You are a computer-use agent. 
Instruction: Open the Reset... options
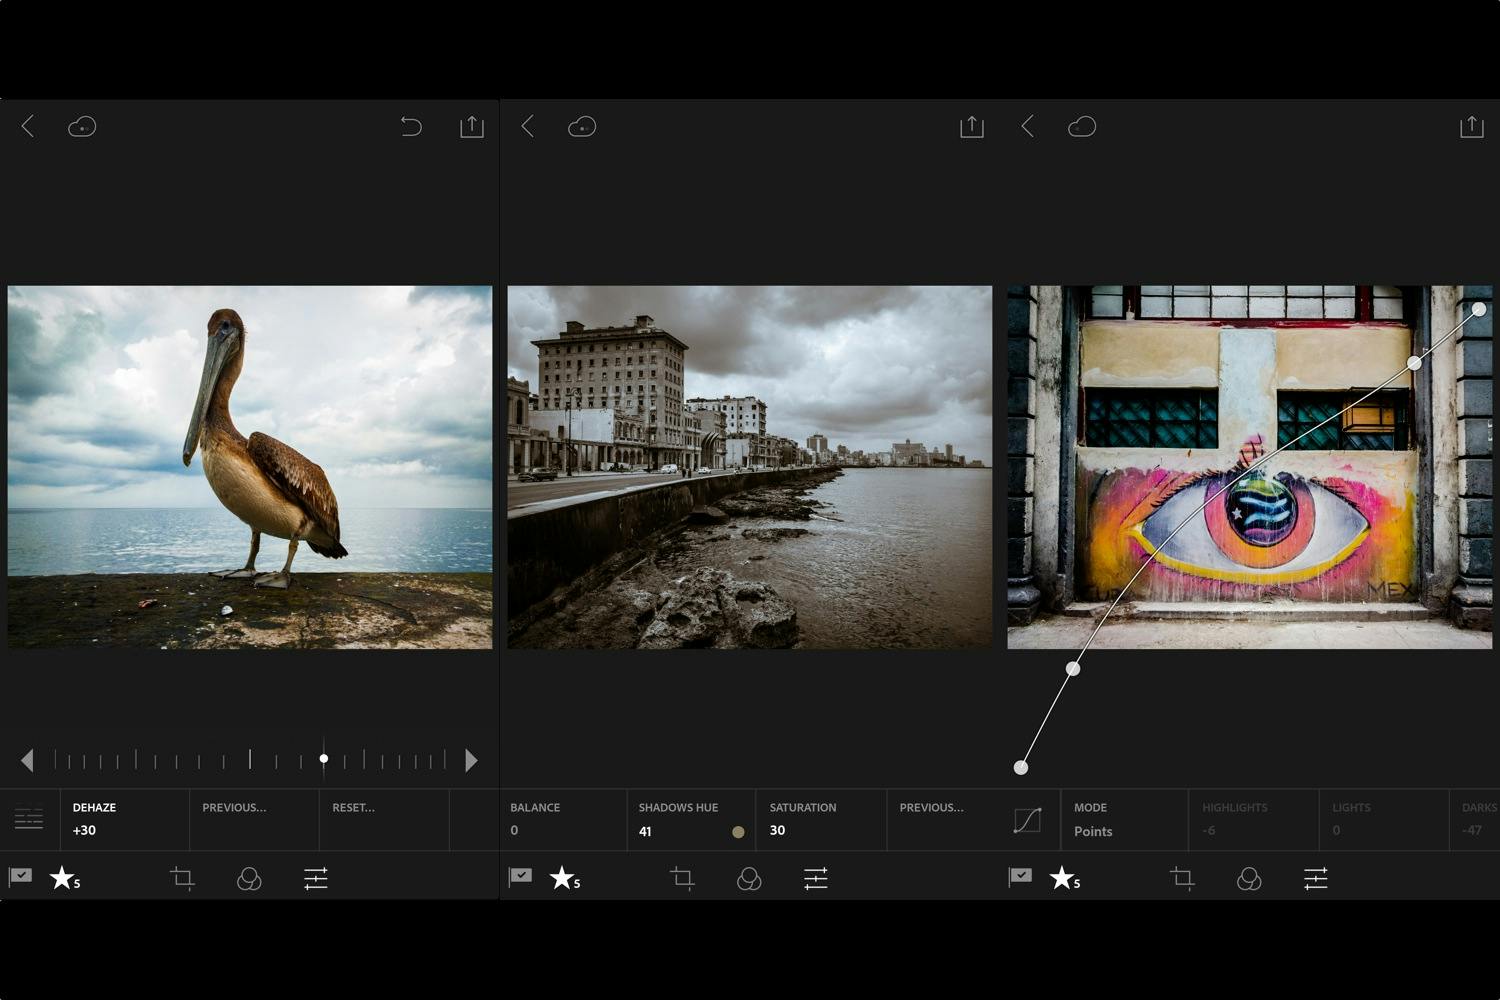tap(355, 808)
